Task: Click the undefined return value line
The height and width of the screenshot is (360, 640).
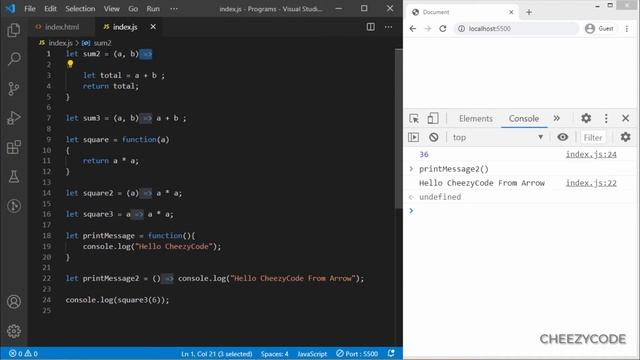Action: tap(440, 197)
